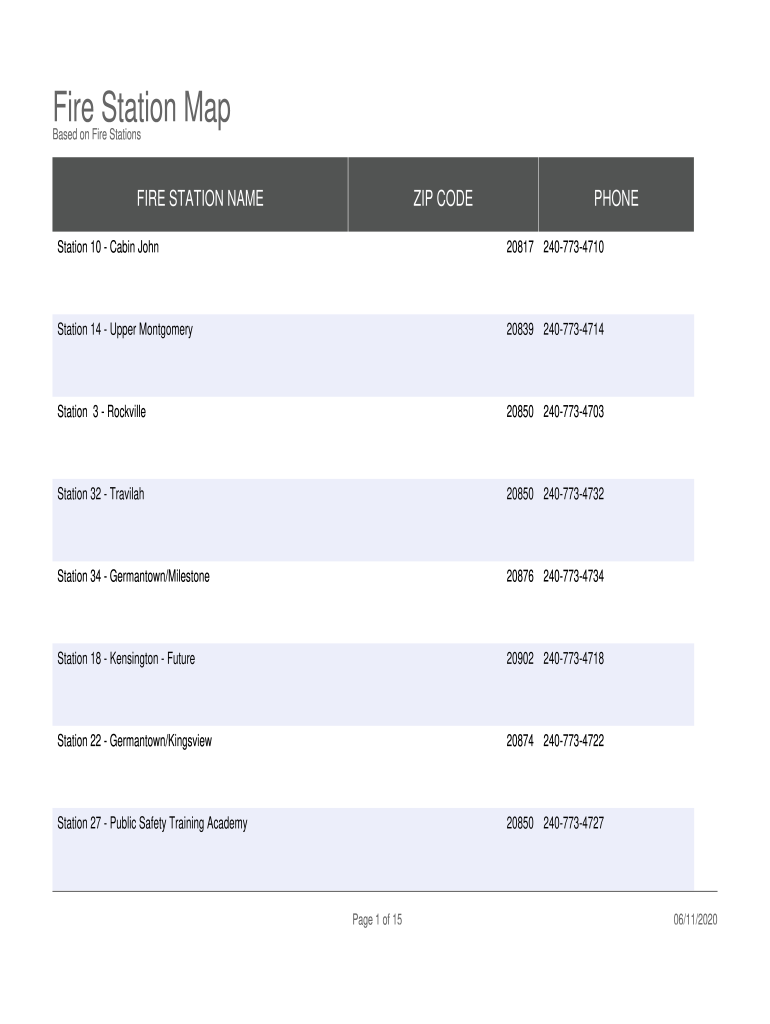Select Station 14 - Upper Montgomery name

coord(125,329)
